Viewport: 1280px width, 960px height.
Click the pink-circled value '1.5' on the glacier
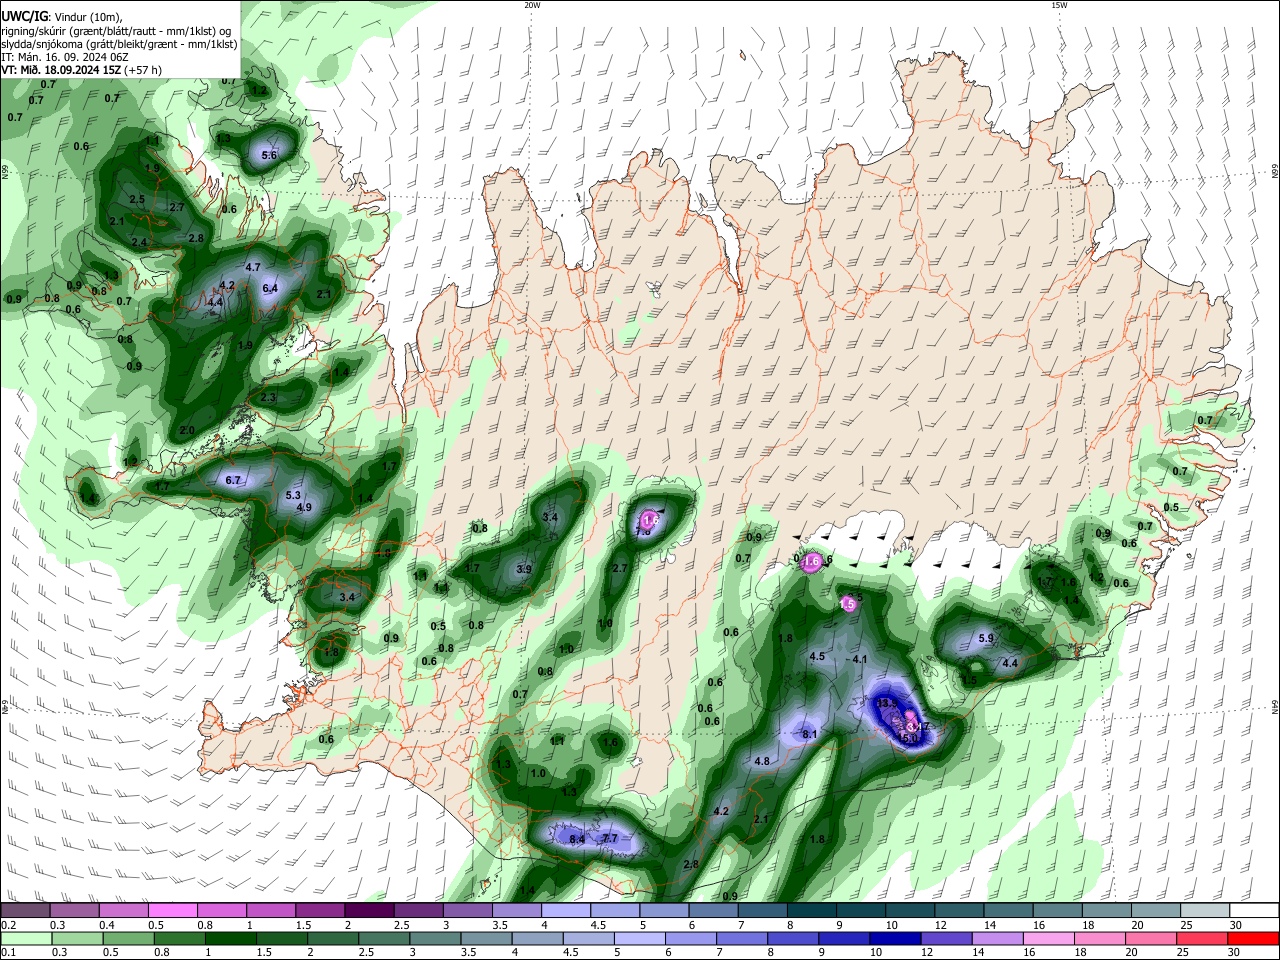848,604
